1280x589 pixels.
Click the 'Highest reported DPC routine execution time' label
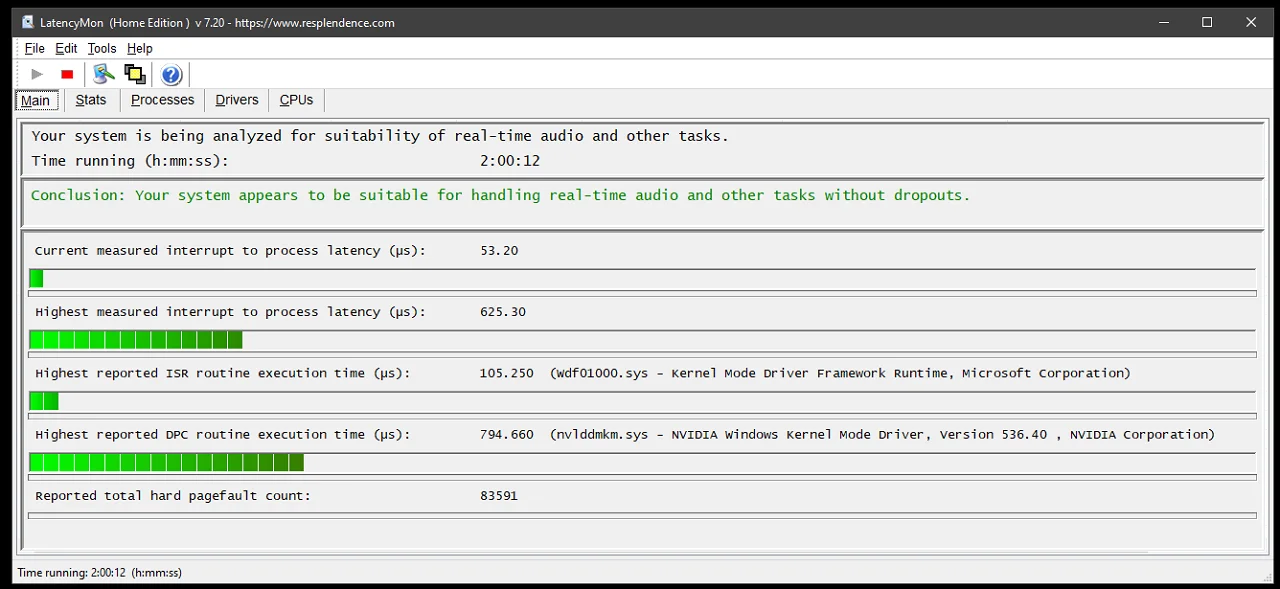click(223, 434)
